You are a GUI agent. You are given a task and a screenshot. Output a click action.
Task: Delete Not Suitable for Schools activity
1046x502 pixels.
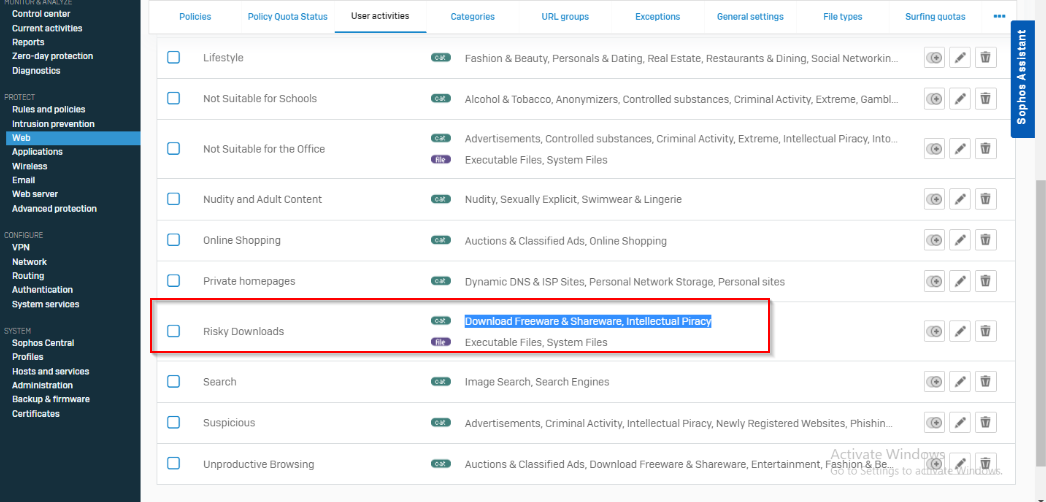[x=985, y=99]
